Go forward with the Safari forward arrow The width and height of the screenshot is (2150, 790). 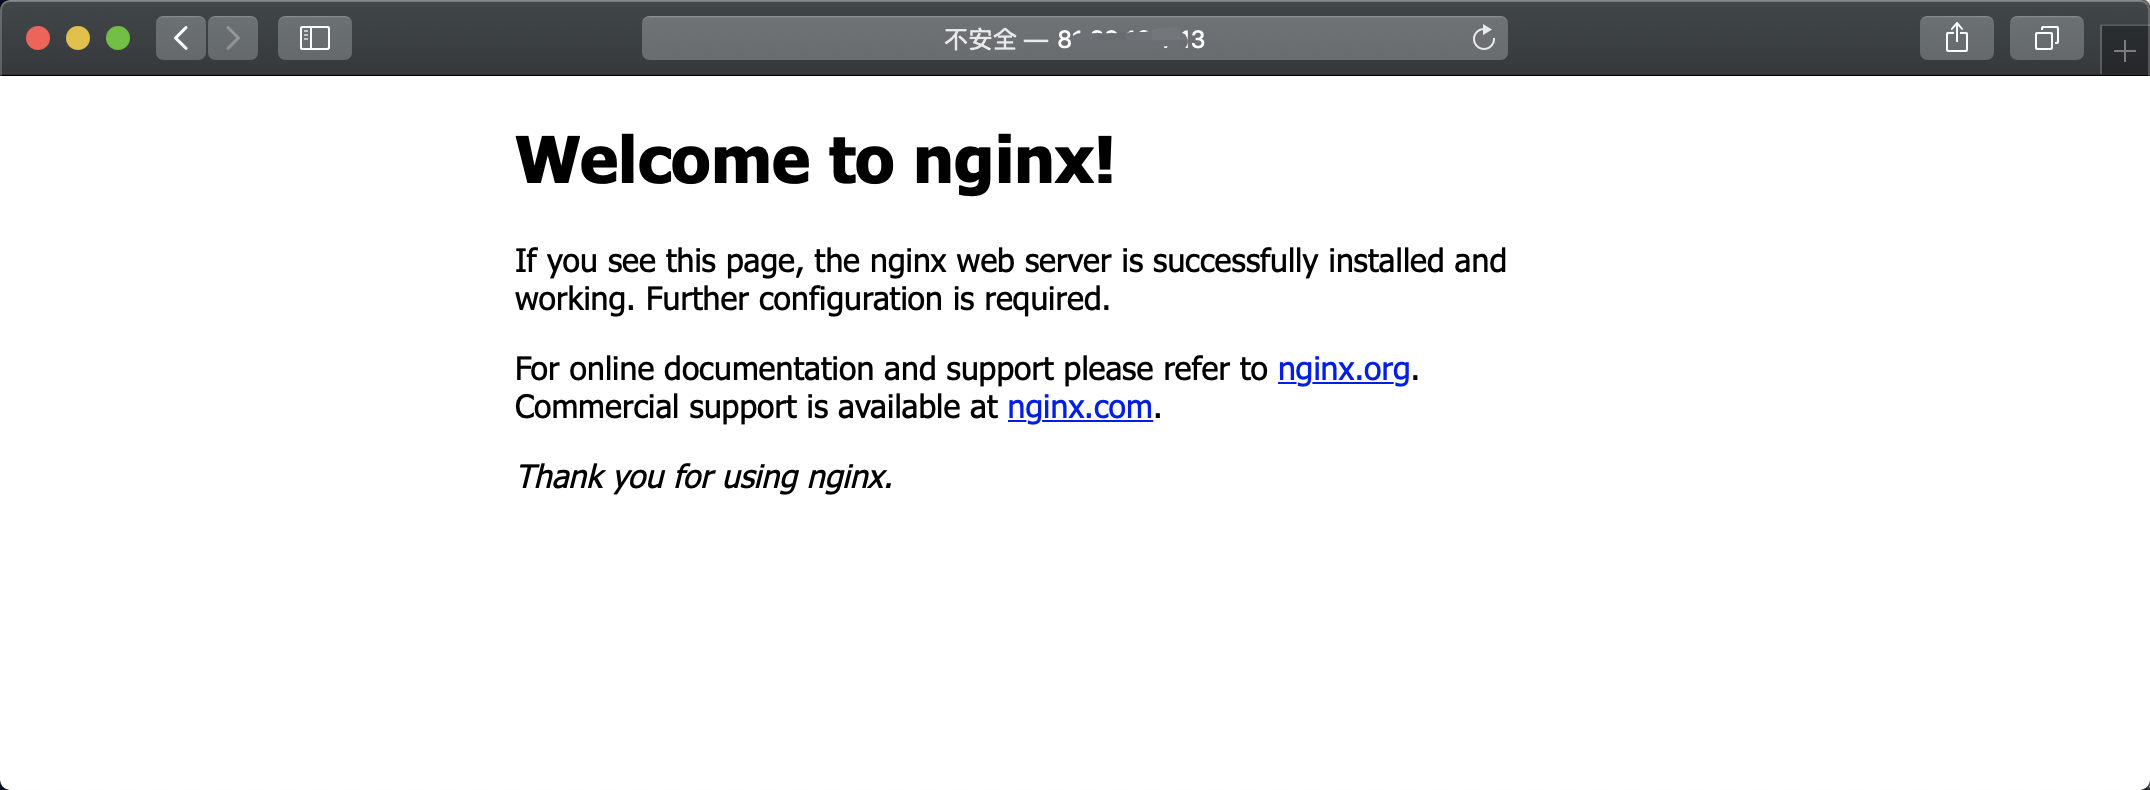(233, 38)
